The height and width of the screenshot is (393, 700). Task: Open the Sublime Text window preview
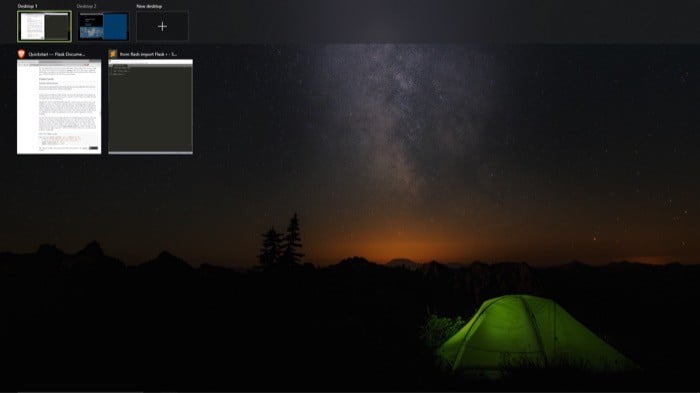tap(150, 107)
